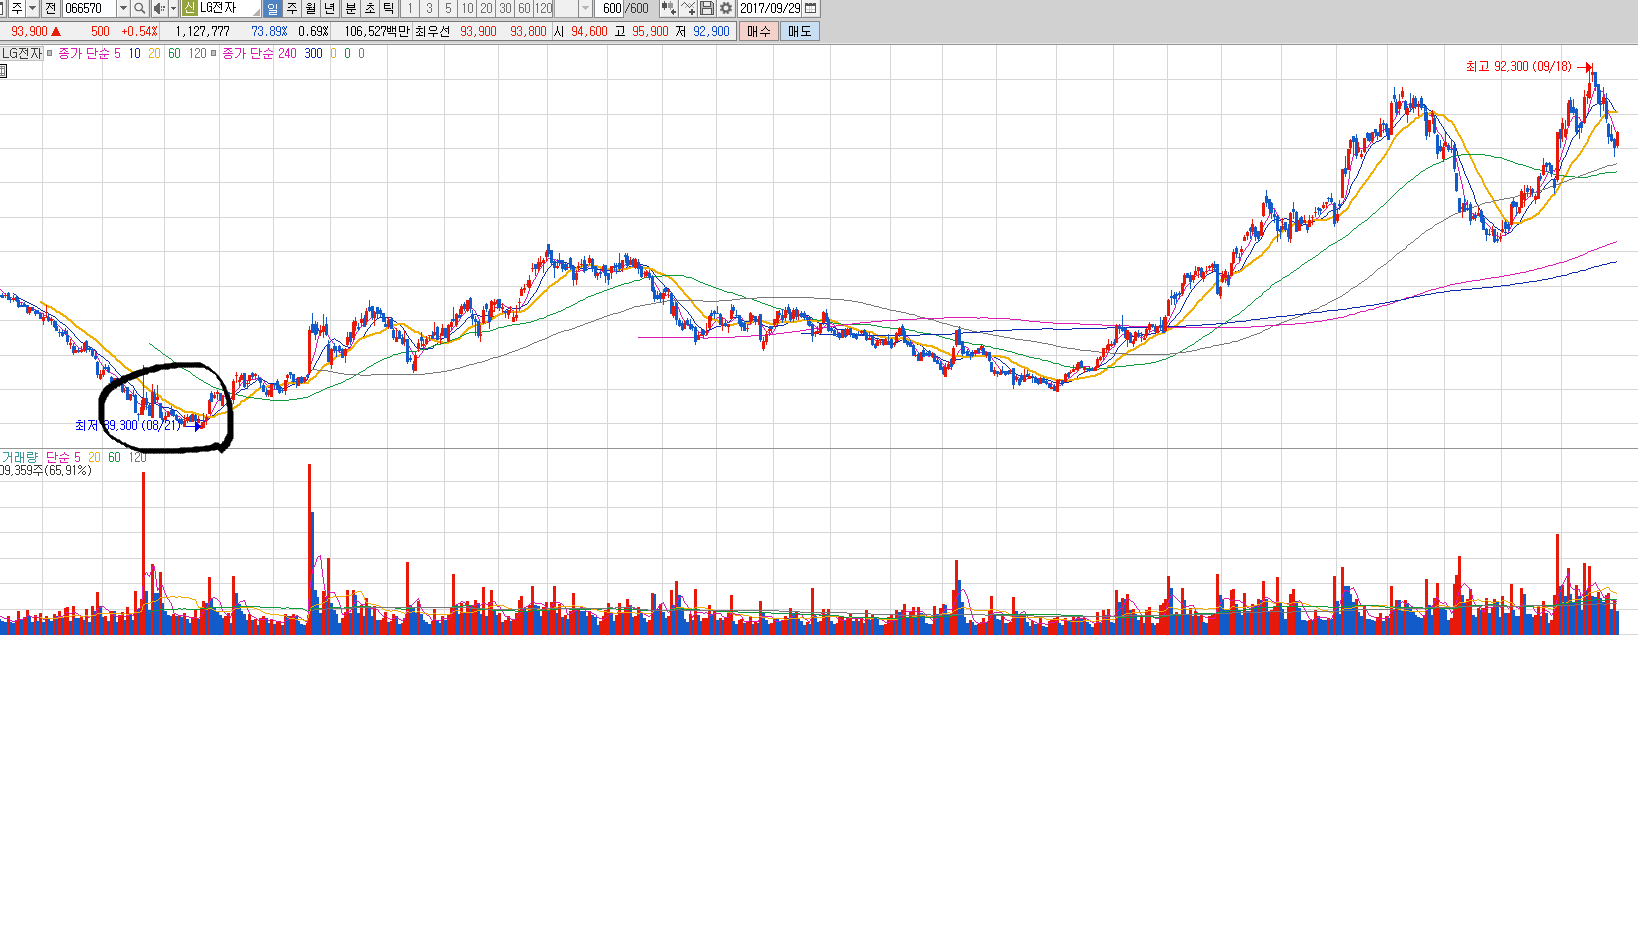Open the dropdown arrow beside the speaker
Image resolution: width=1638 pixels, height=926 pixels.
tap(173, 8)
